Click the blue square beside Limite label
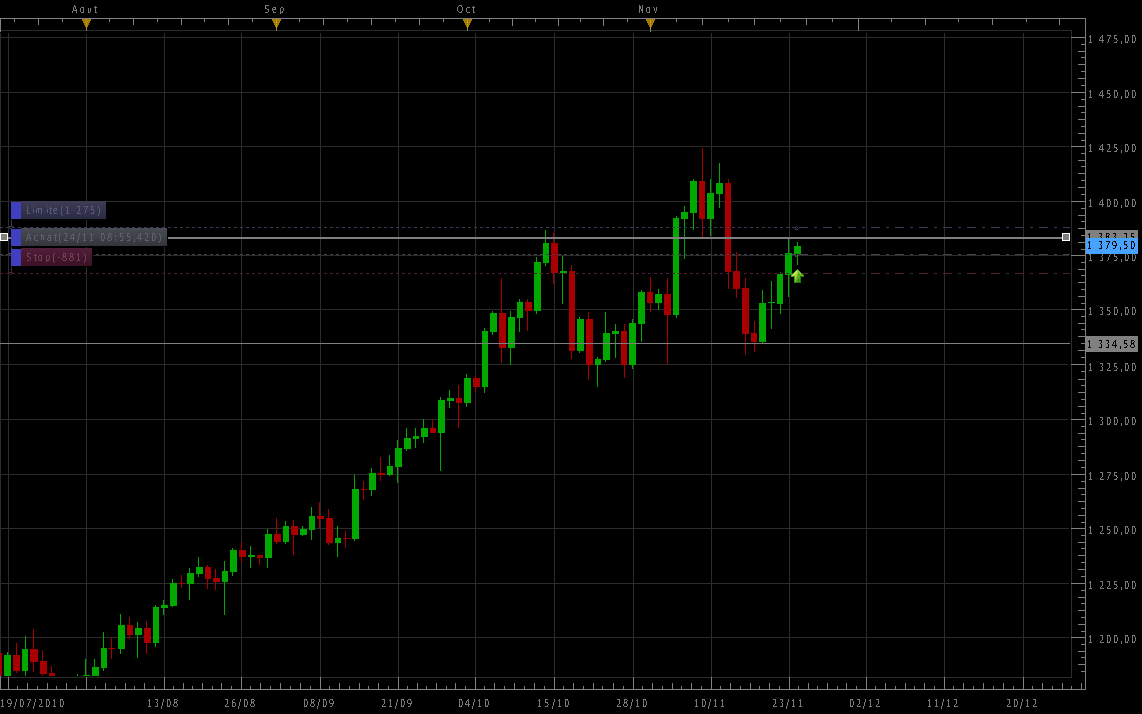The height and width of the screenshot is (714, 1142). click(16, 210)
